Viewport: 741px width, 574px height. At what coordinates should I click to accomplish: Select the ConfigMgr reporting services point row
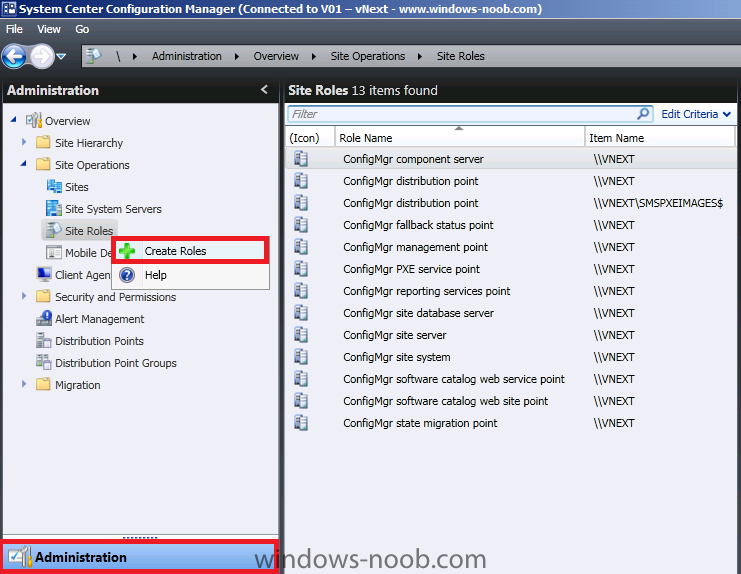(510, 291)
